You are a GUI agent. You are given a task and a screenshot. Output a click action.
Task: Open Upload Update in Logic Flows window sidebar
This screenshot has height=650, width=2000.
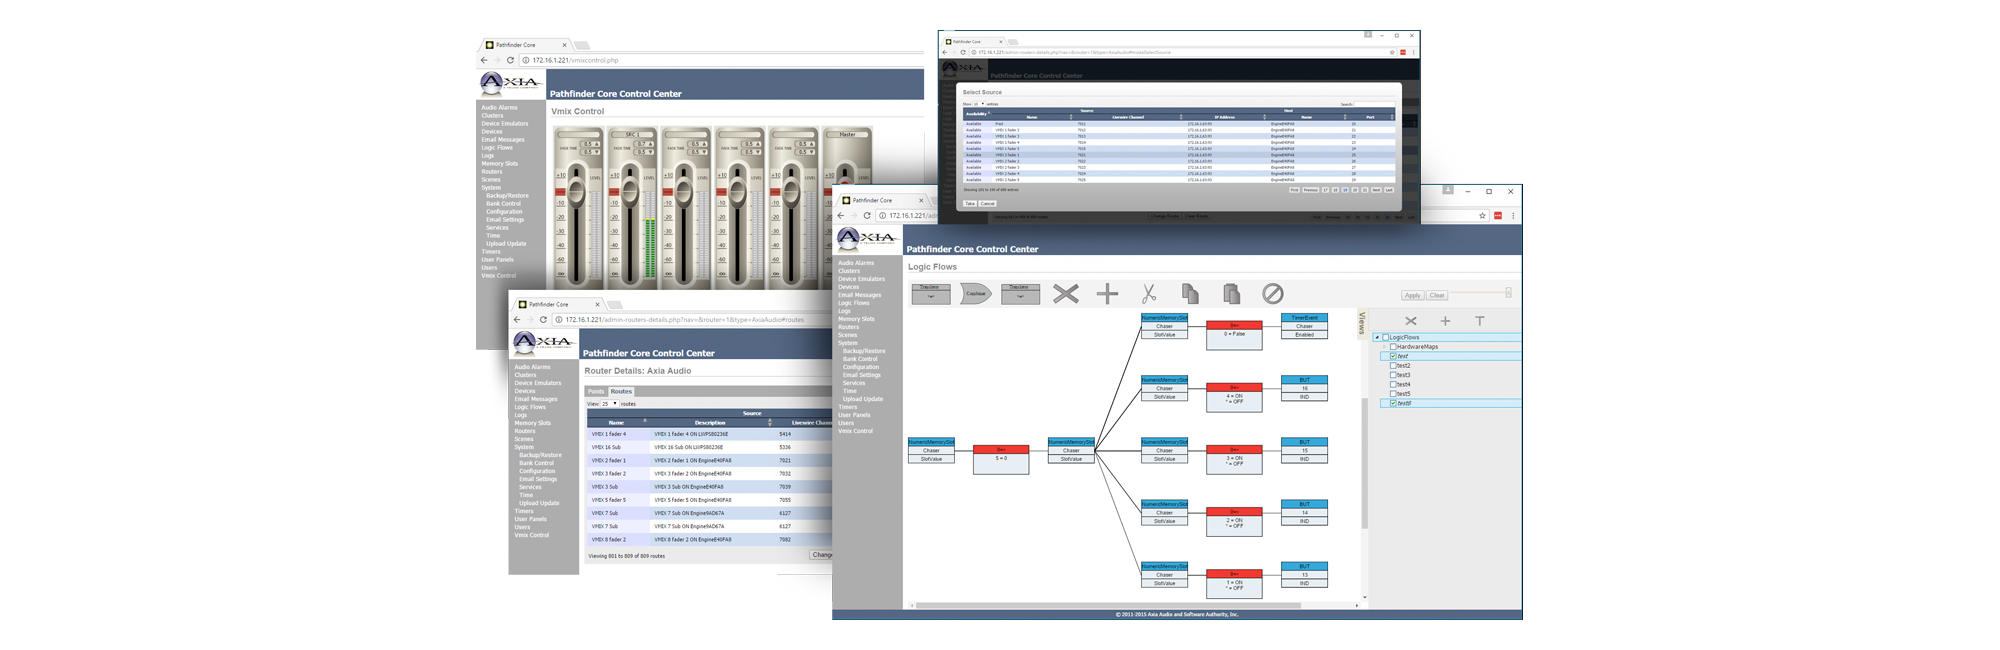[863, 399]
